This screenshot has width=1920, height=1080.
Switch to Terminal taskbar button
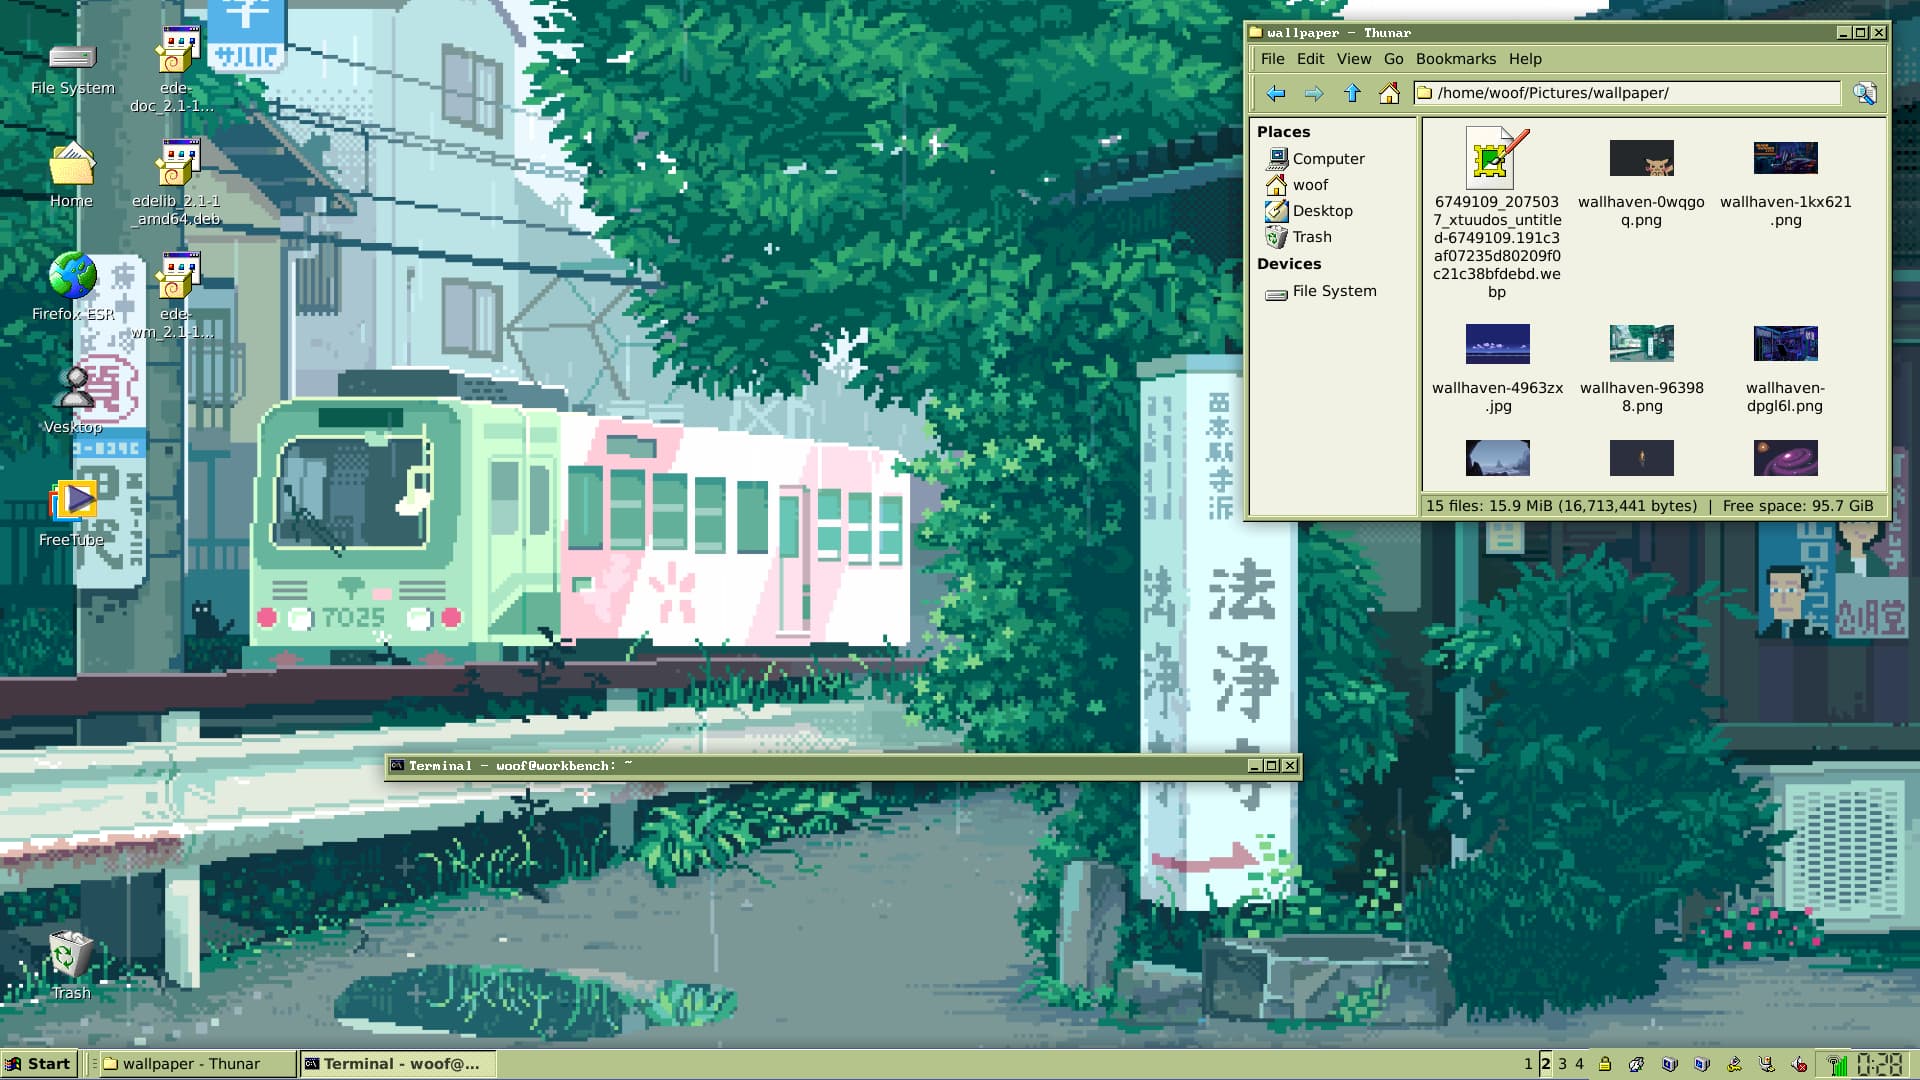(x=397, y=1064)
